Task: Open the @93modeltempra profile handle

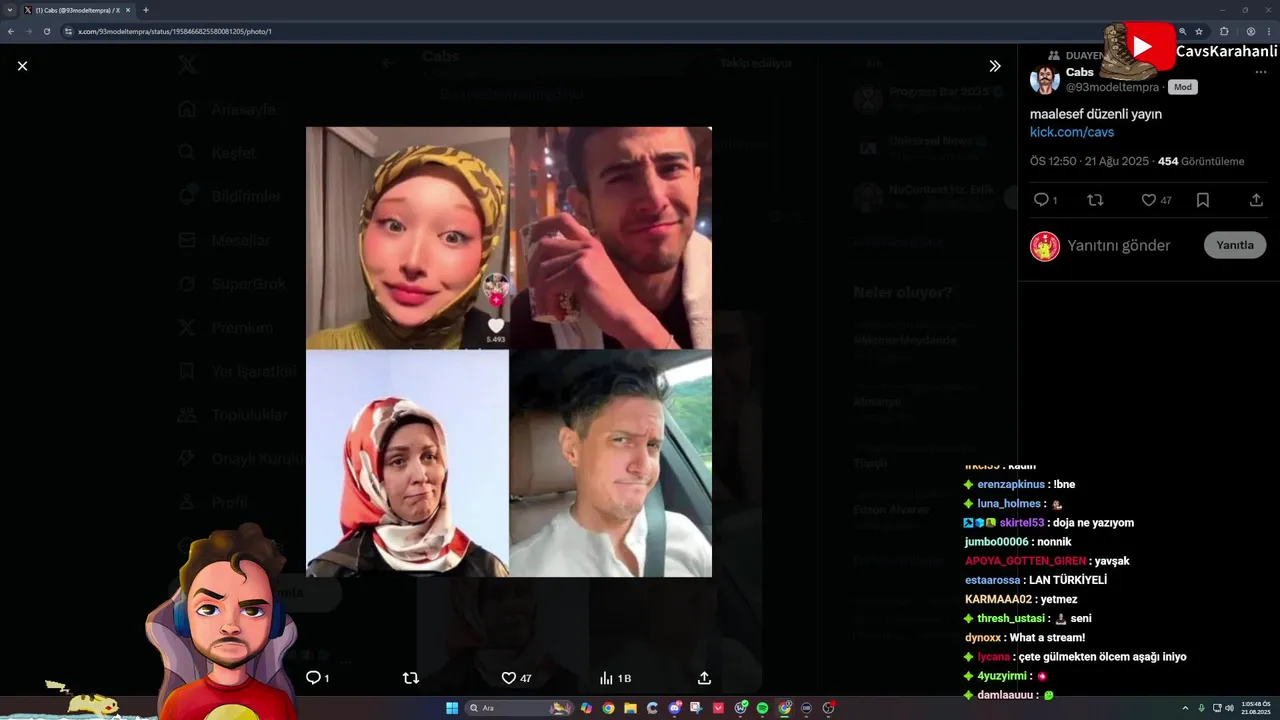Action: 1112,87
